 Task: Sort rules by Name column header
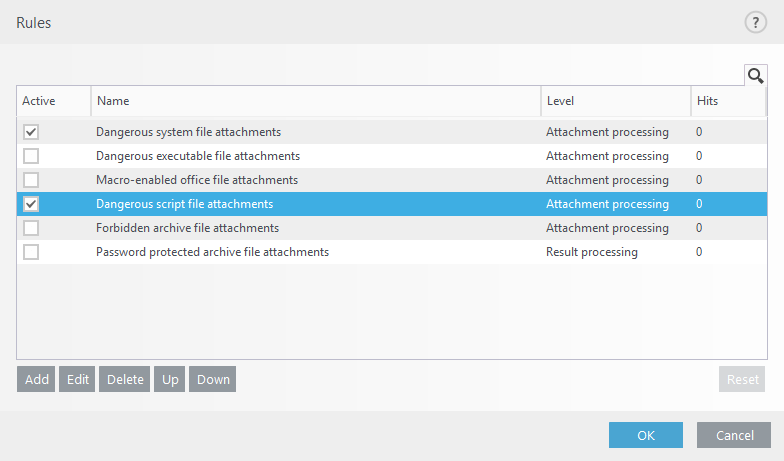[315, 101]
